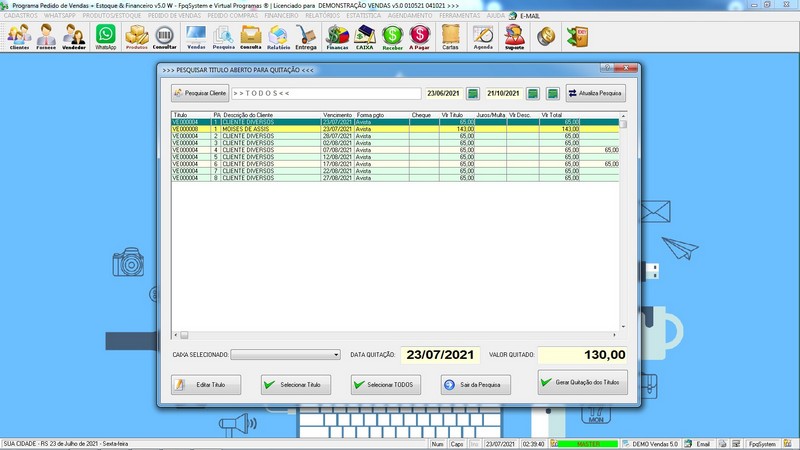800x450 pixels.
Task: Click the client filter field showing TODOS
Action: tap(326, 93)
